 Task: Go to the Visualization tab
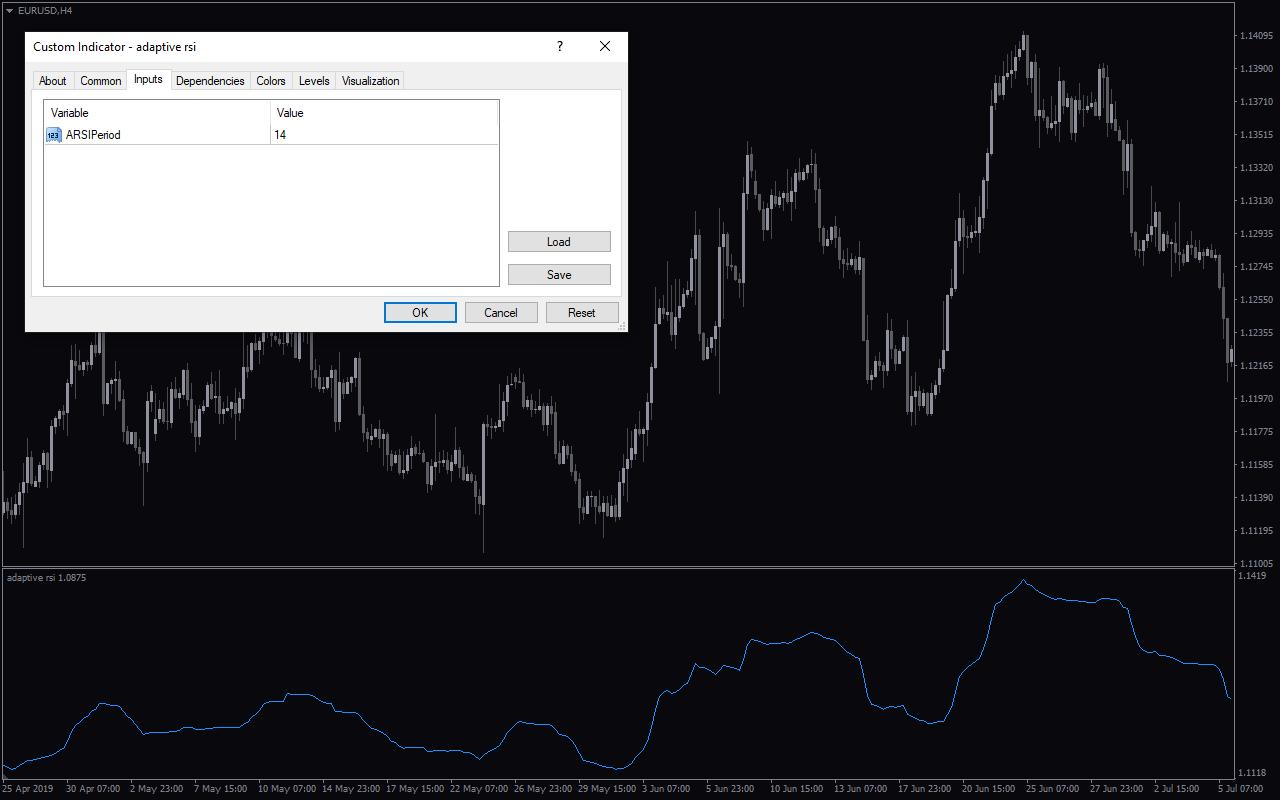pyautogui.click(x=371, y=81)
